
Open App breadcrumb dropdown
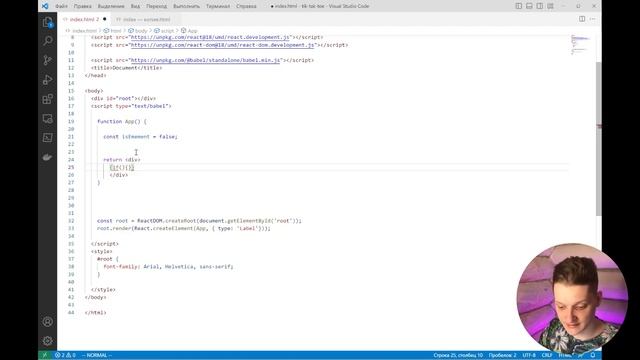click(x=189, y=31)
